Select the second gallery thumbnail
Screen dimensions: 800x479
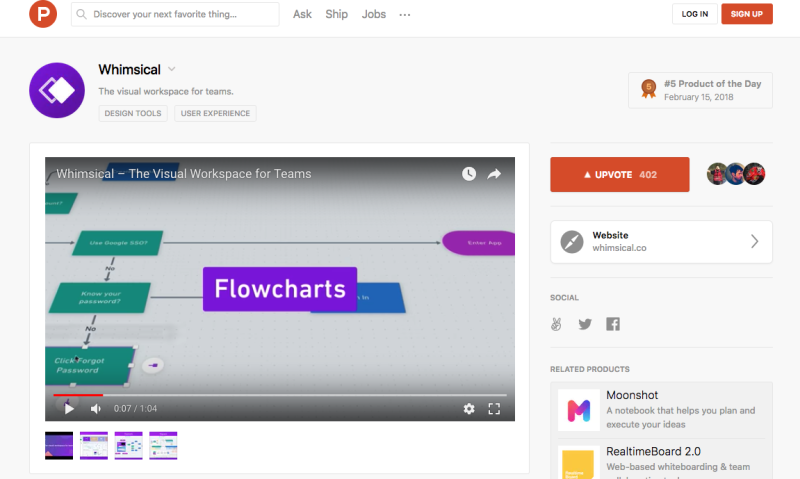click(94, 445)
